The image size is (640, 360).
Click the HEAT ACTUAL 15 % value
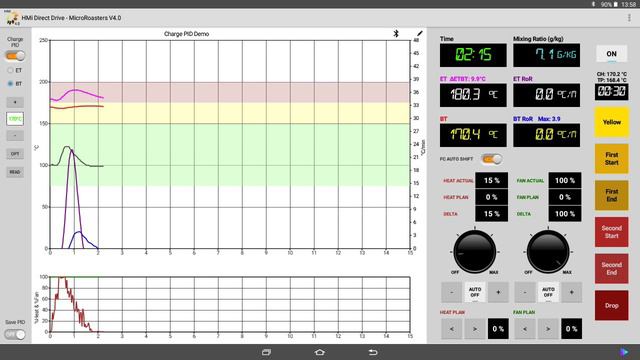pyautogui.click(x=491, y=180)
